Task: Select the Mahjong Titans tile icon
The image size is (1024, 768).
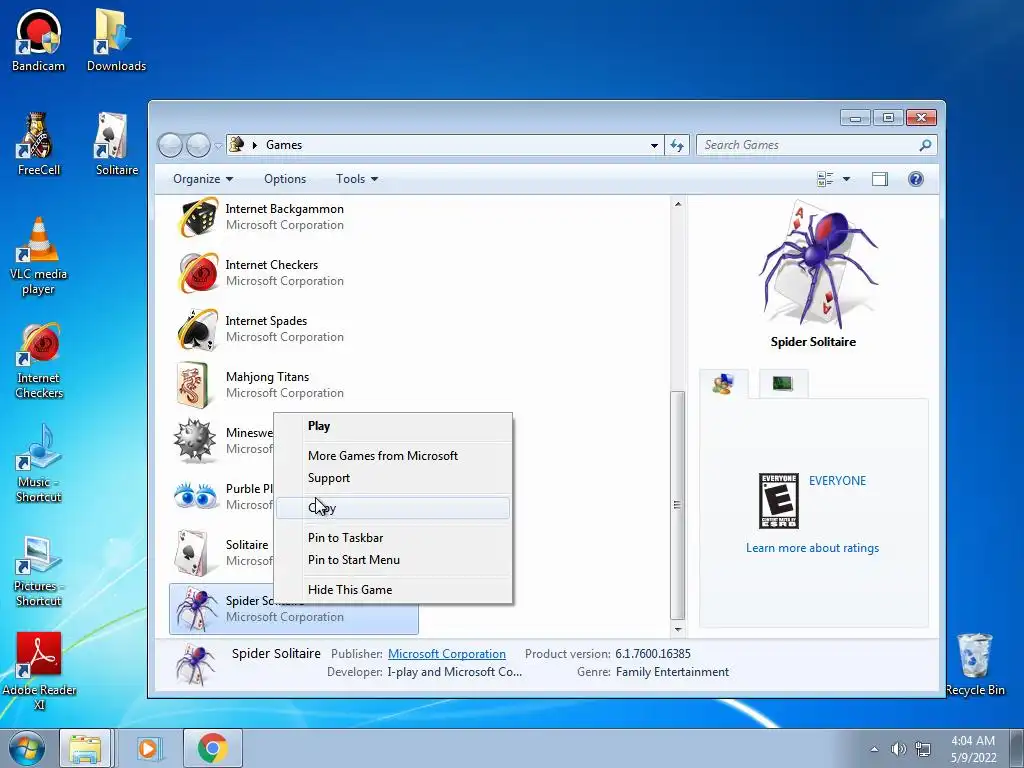Action: pos(193,385)
